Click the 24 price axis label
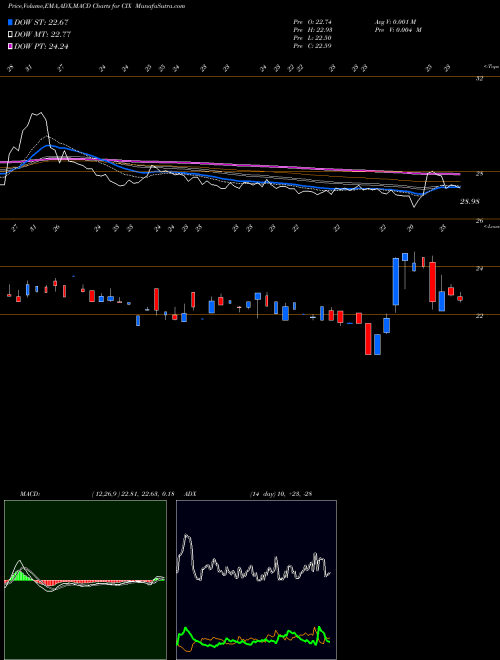The height and width of the screenshot is (660, 500). pyautogui.click(x=479, y=269)
